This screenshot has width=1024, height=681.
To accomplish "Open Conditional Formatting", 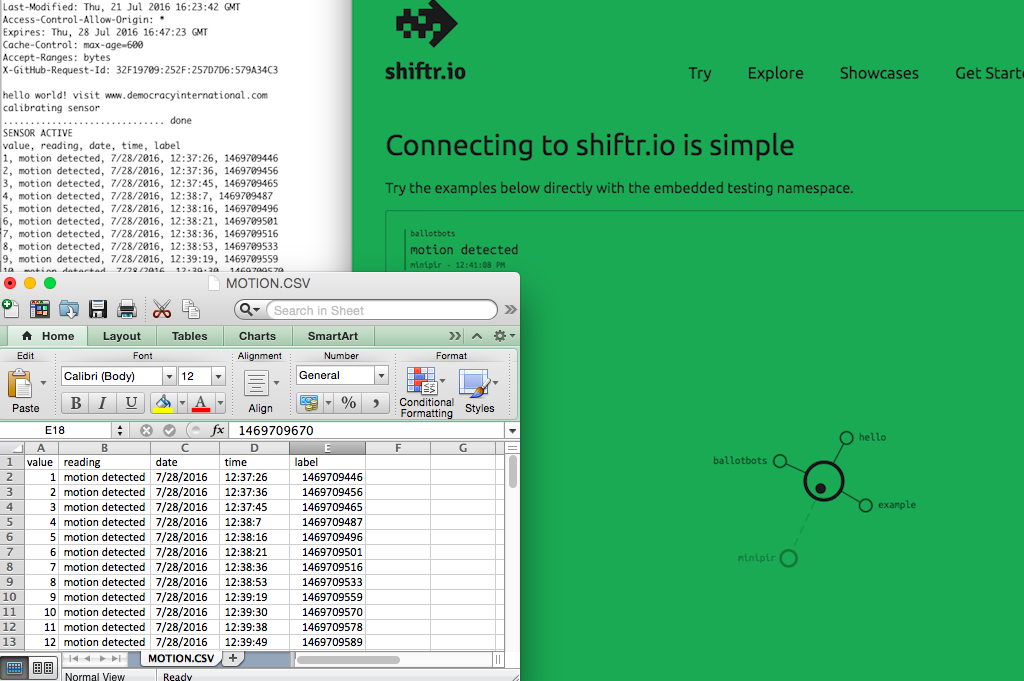I will (x=426, y=392).
